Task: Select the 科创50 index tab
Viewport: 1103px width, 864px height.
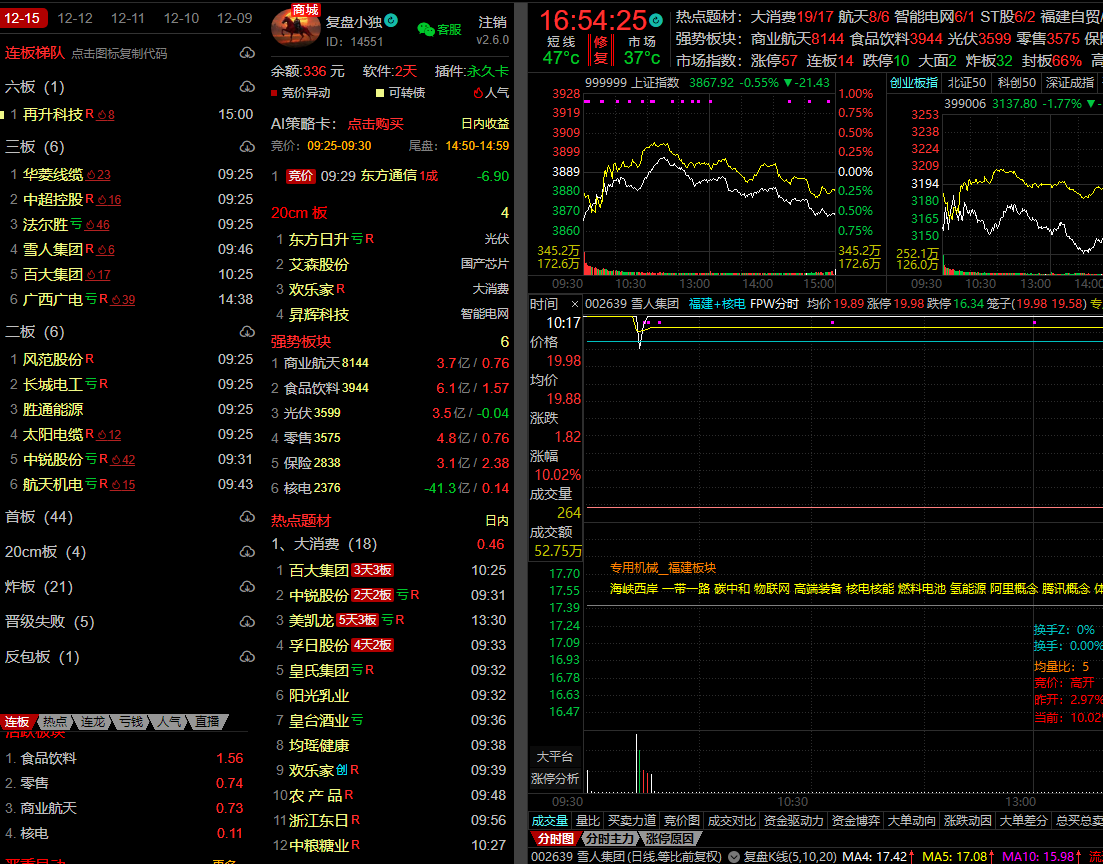Action: 1015,83
